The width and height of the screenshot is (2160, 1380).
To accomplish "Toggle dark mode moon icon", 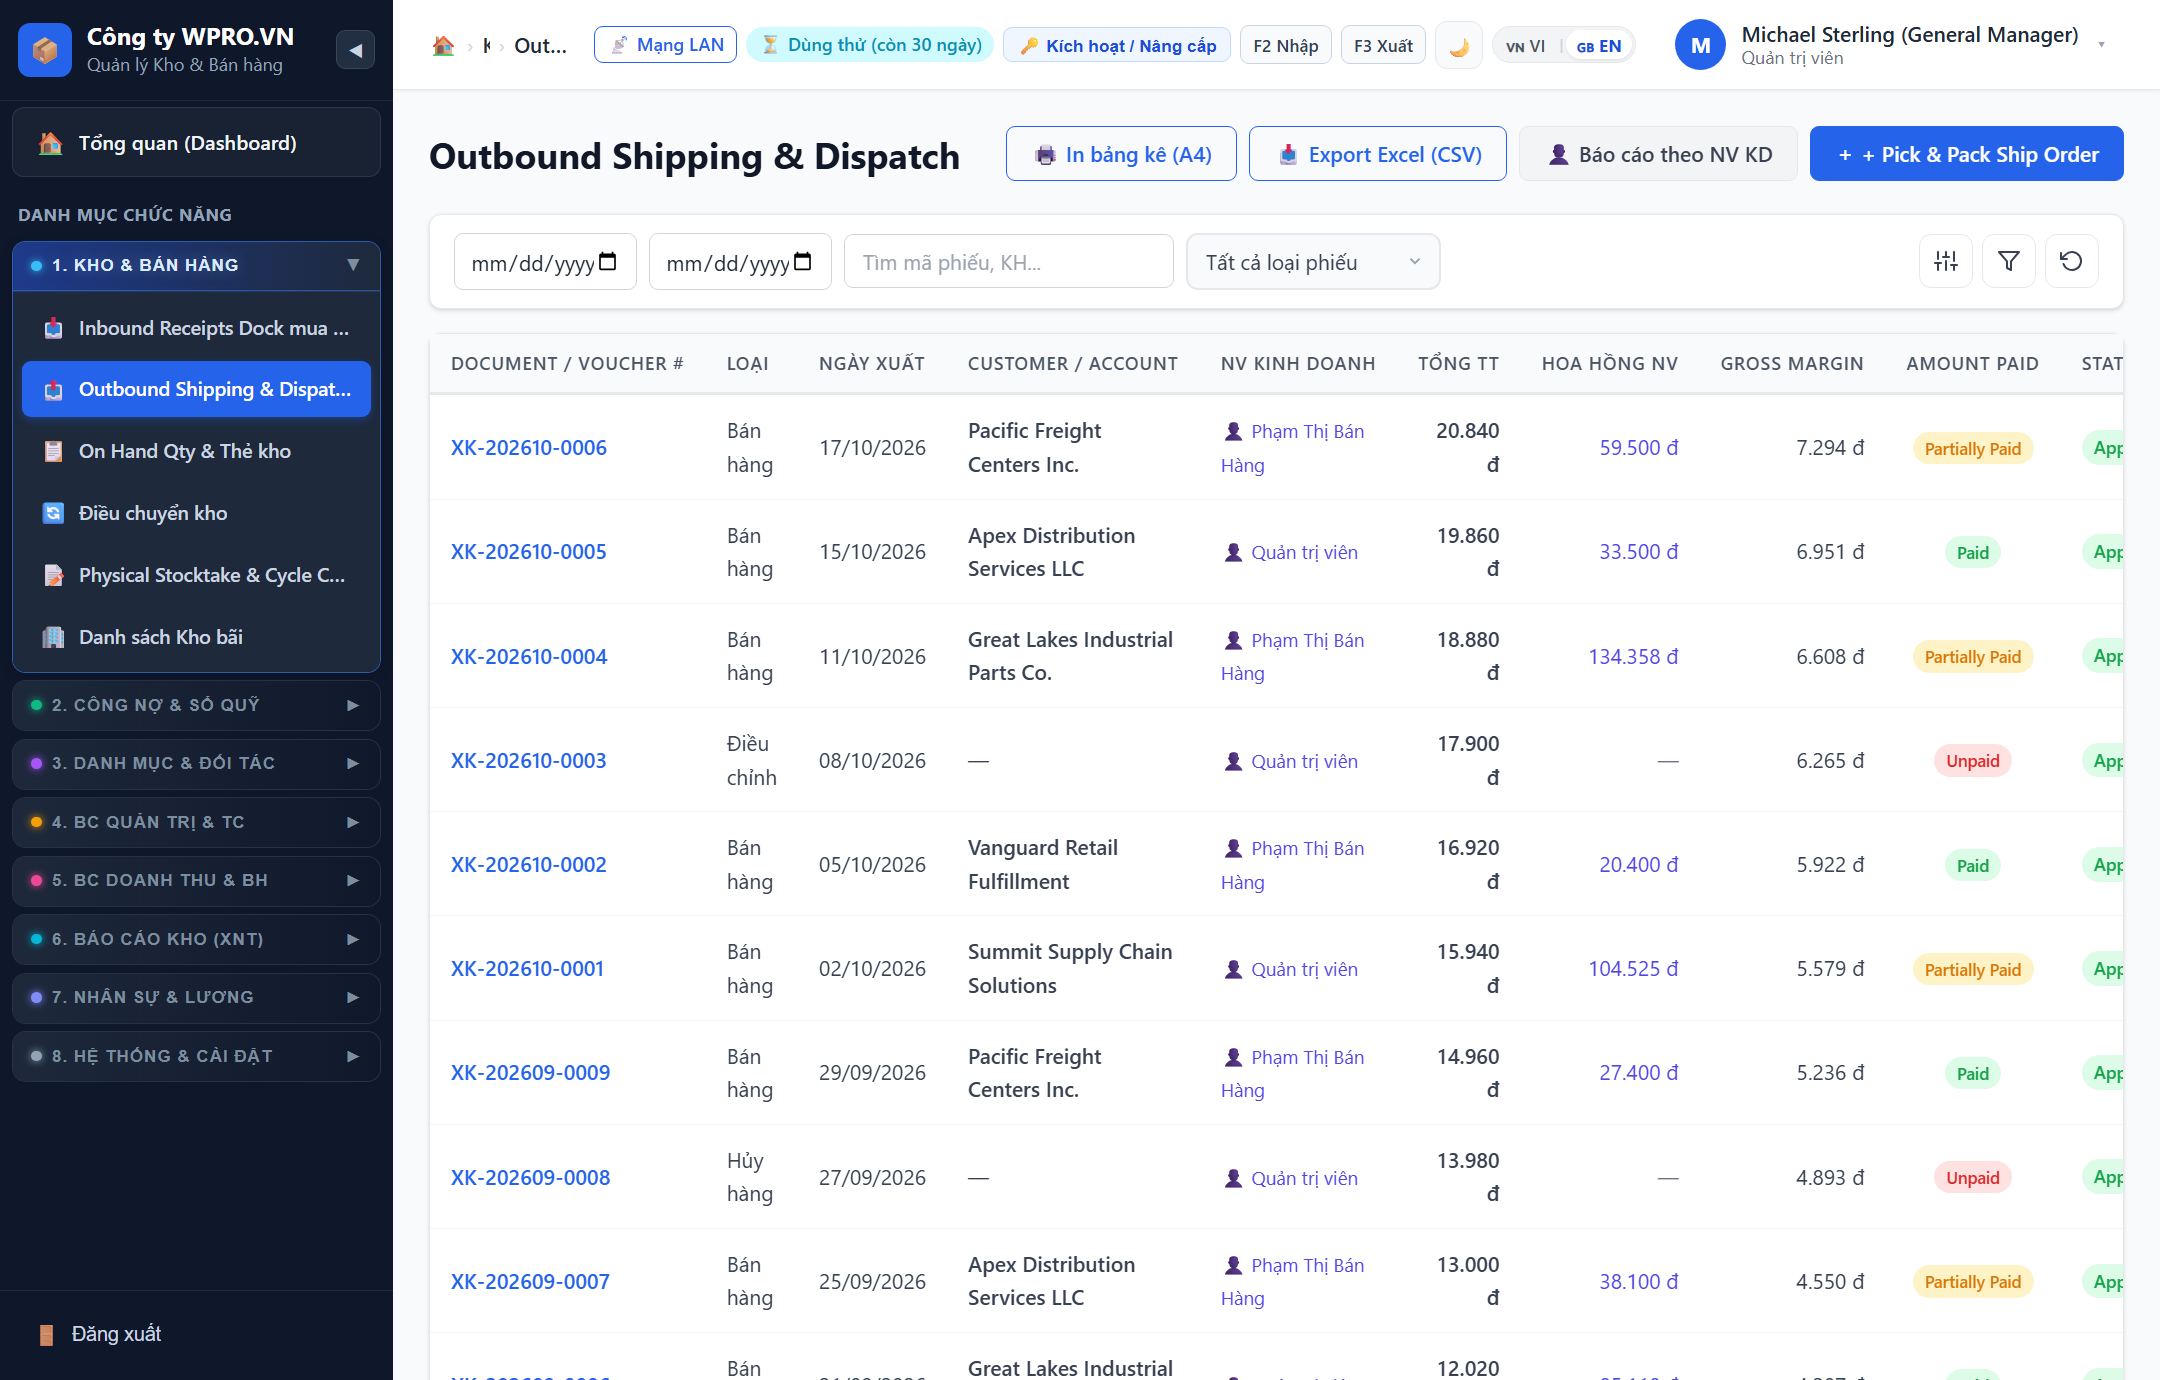I will pyautogui.click(x=1459, y=46).
